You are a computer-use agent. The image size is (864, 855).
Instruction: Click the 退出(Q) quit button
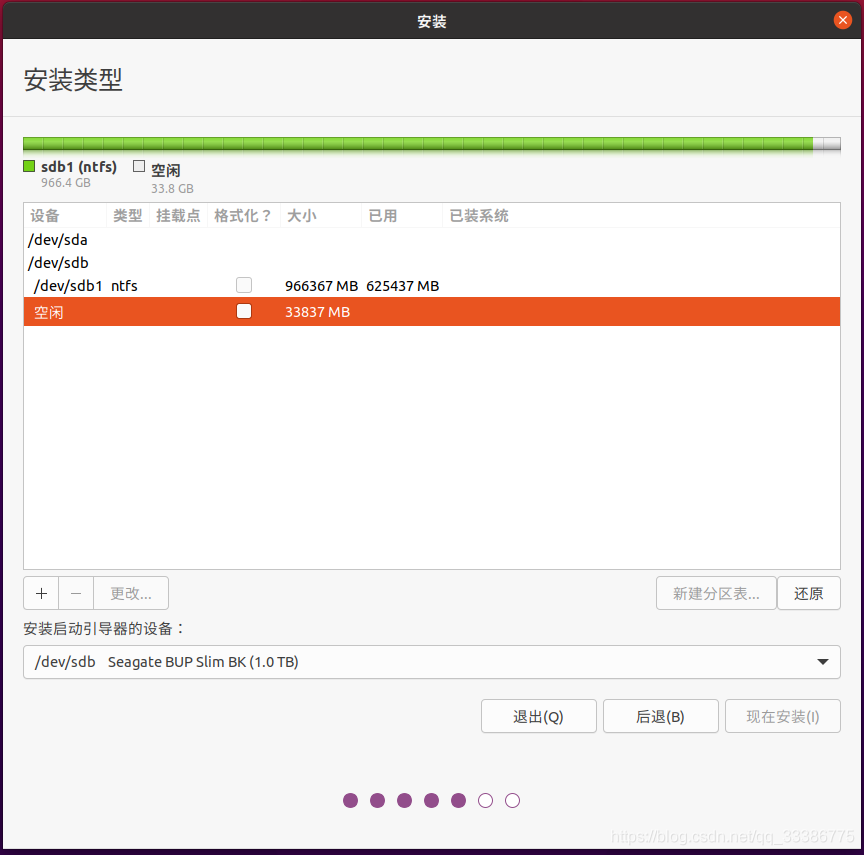538,716
